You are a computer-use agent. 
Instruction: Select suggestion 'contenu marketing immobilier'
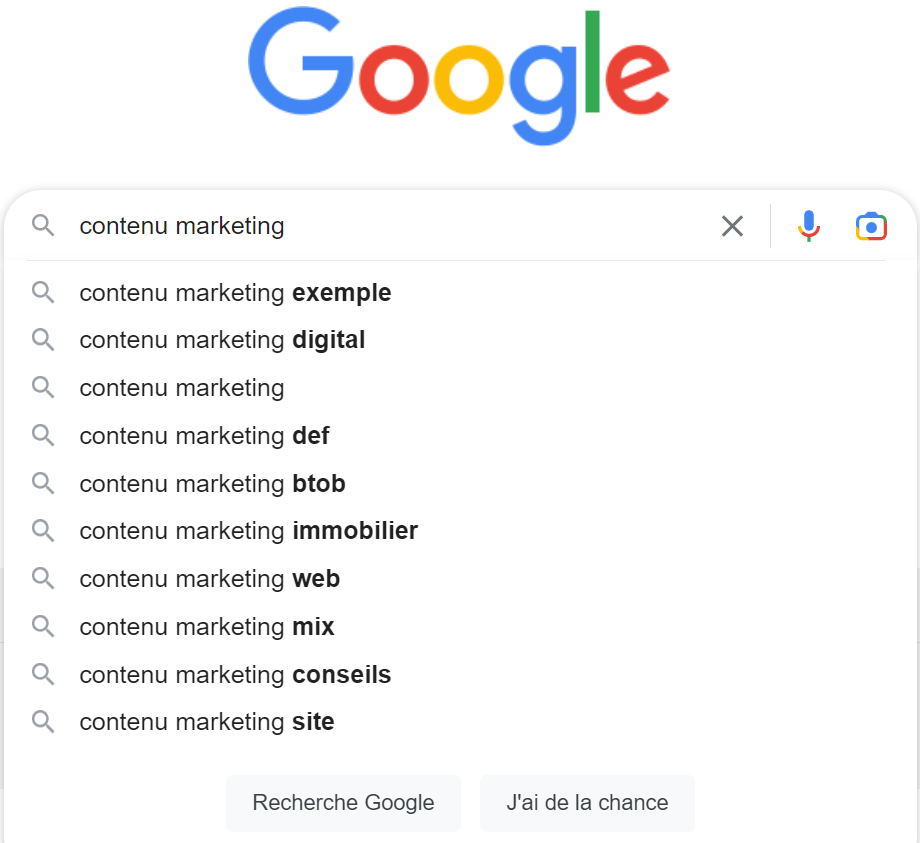tap(248, 531)
